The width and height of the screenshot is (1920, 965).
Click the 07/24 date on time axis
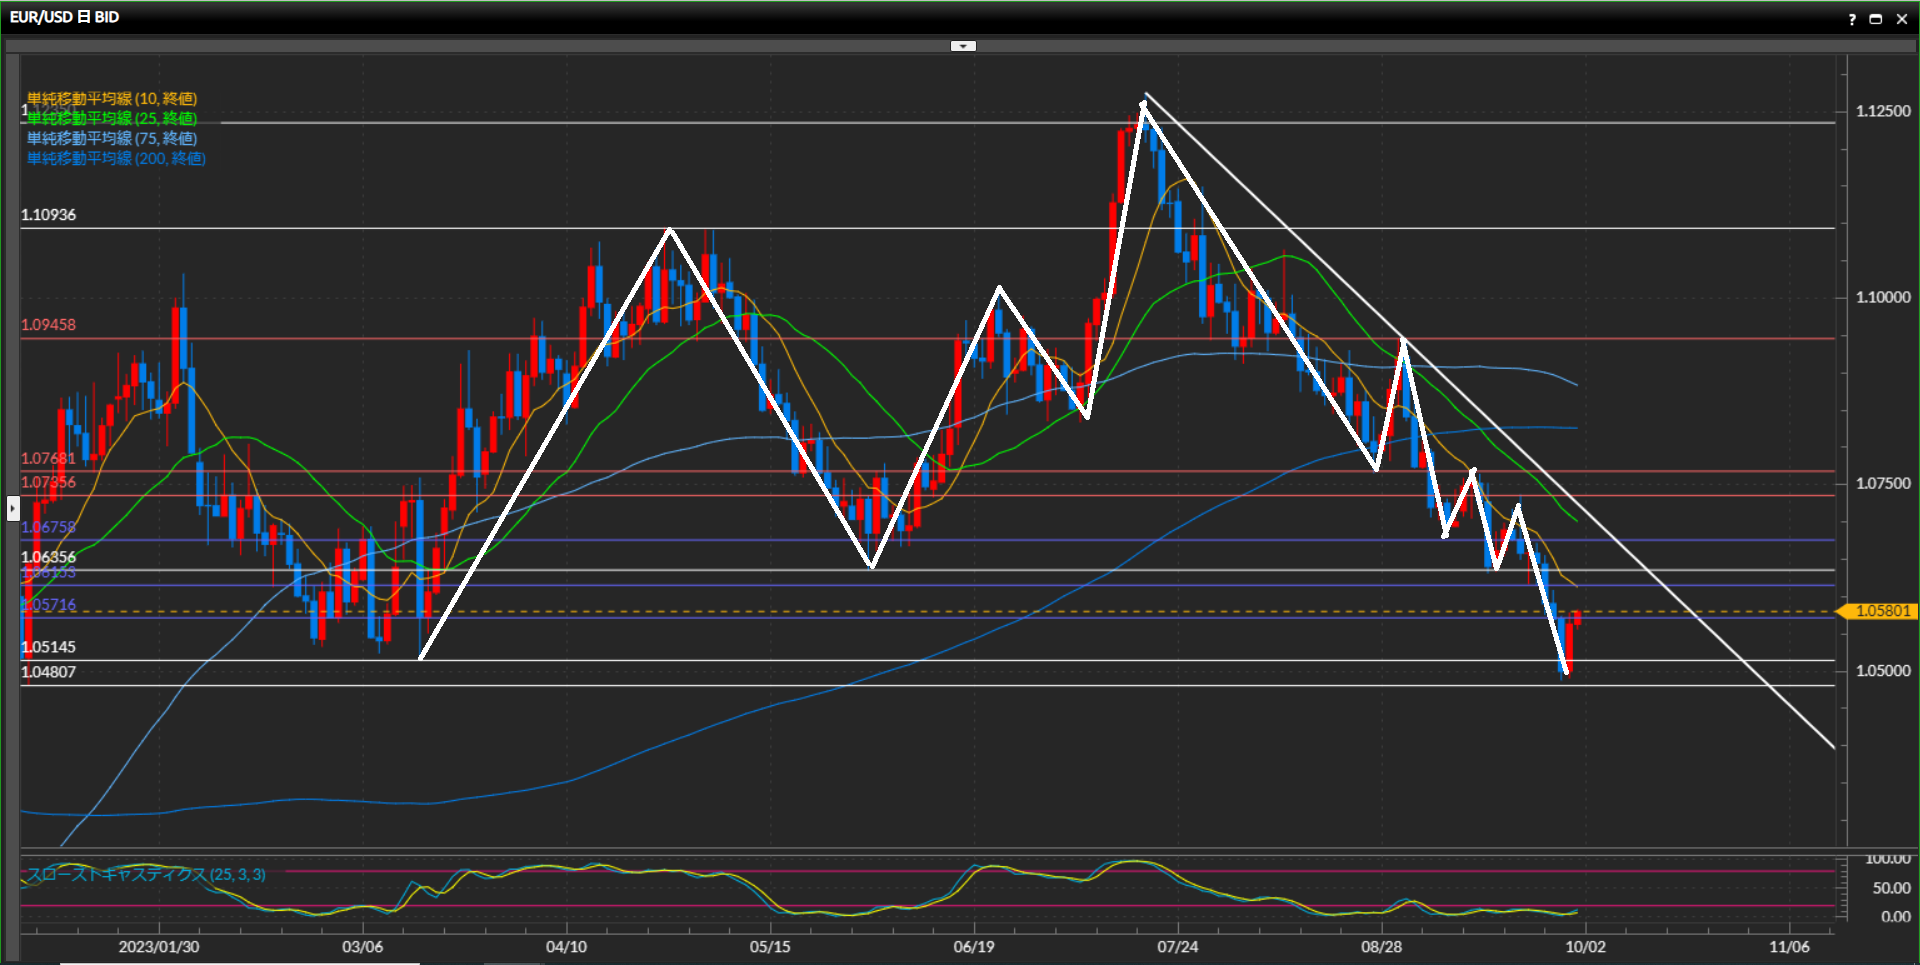[x=1177, y=946]
